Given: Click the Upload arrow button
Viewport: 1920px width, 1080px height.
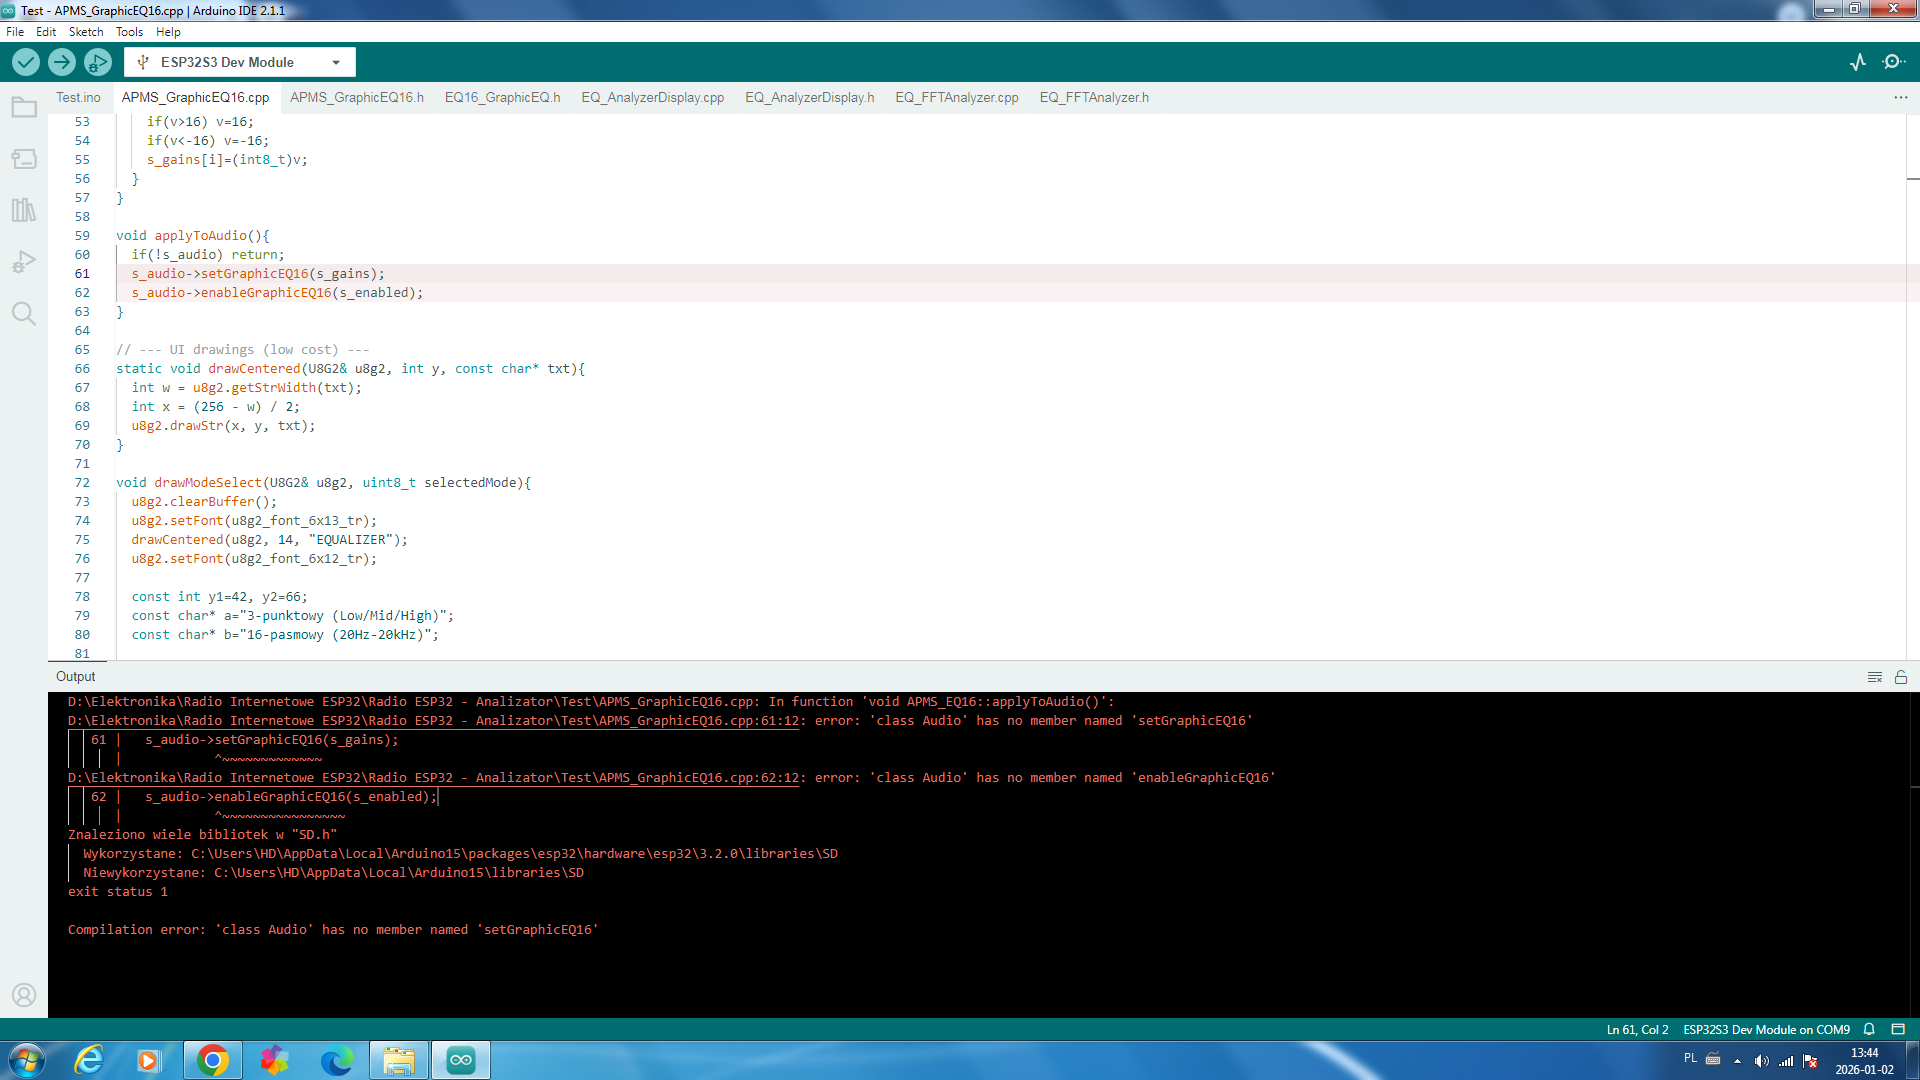Looking at the screenshot, I should point(62,62).
